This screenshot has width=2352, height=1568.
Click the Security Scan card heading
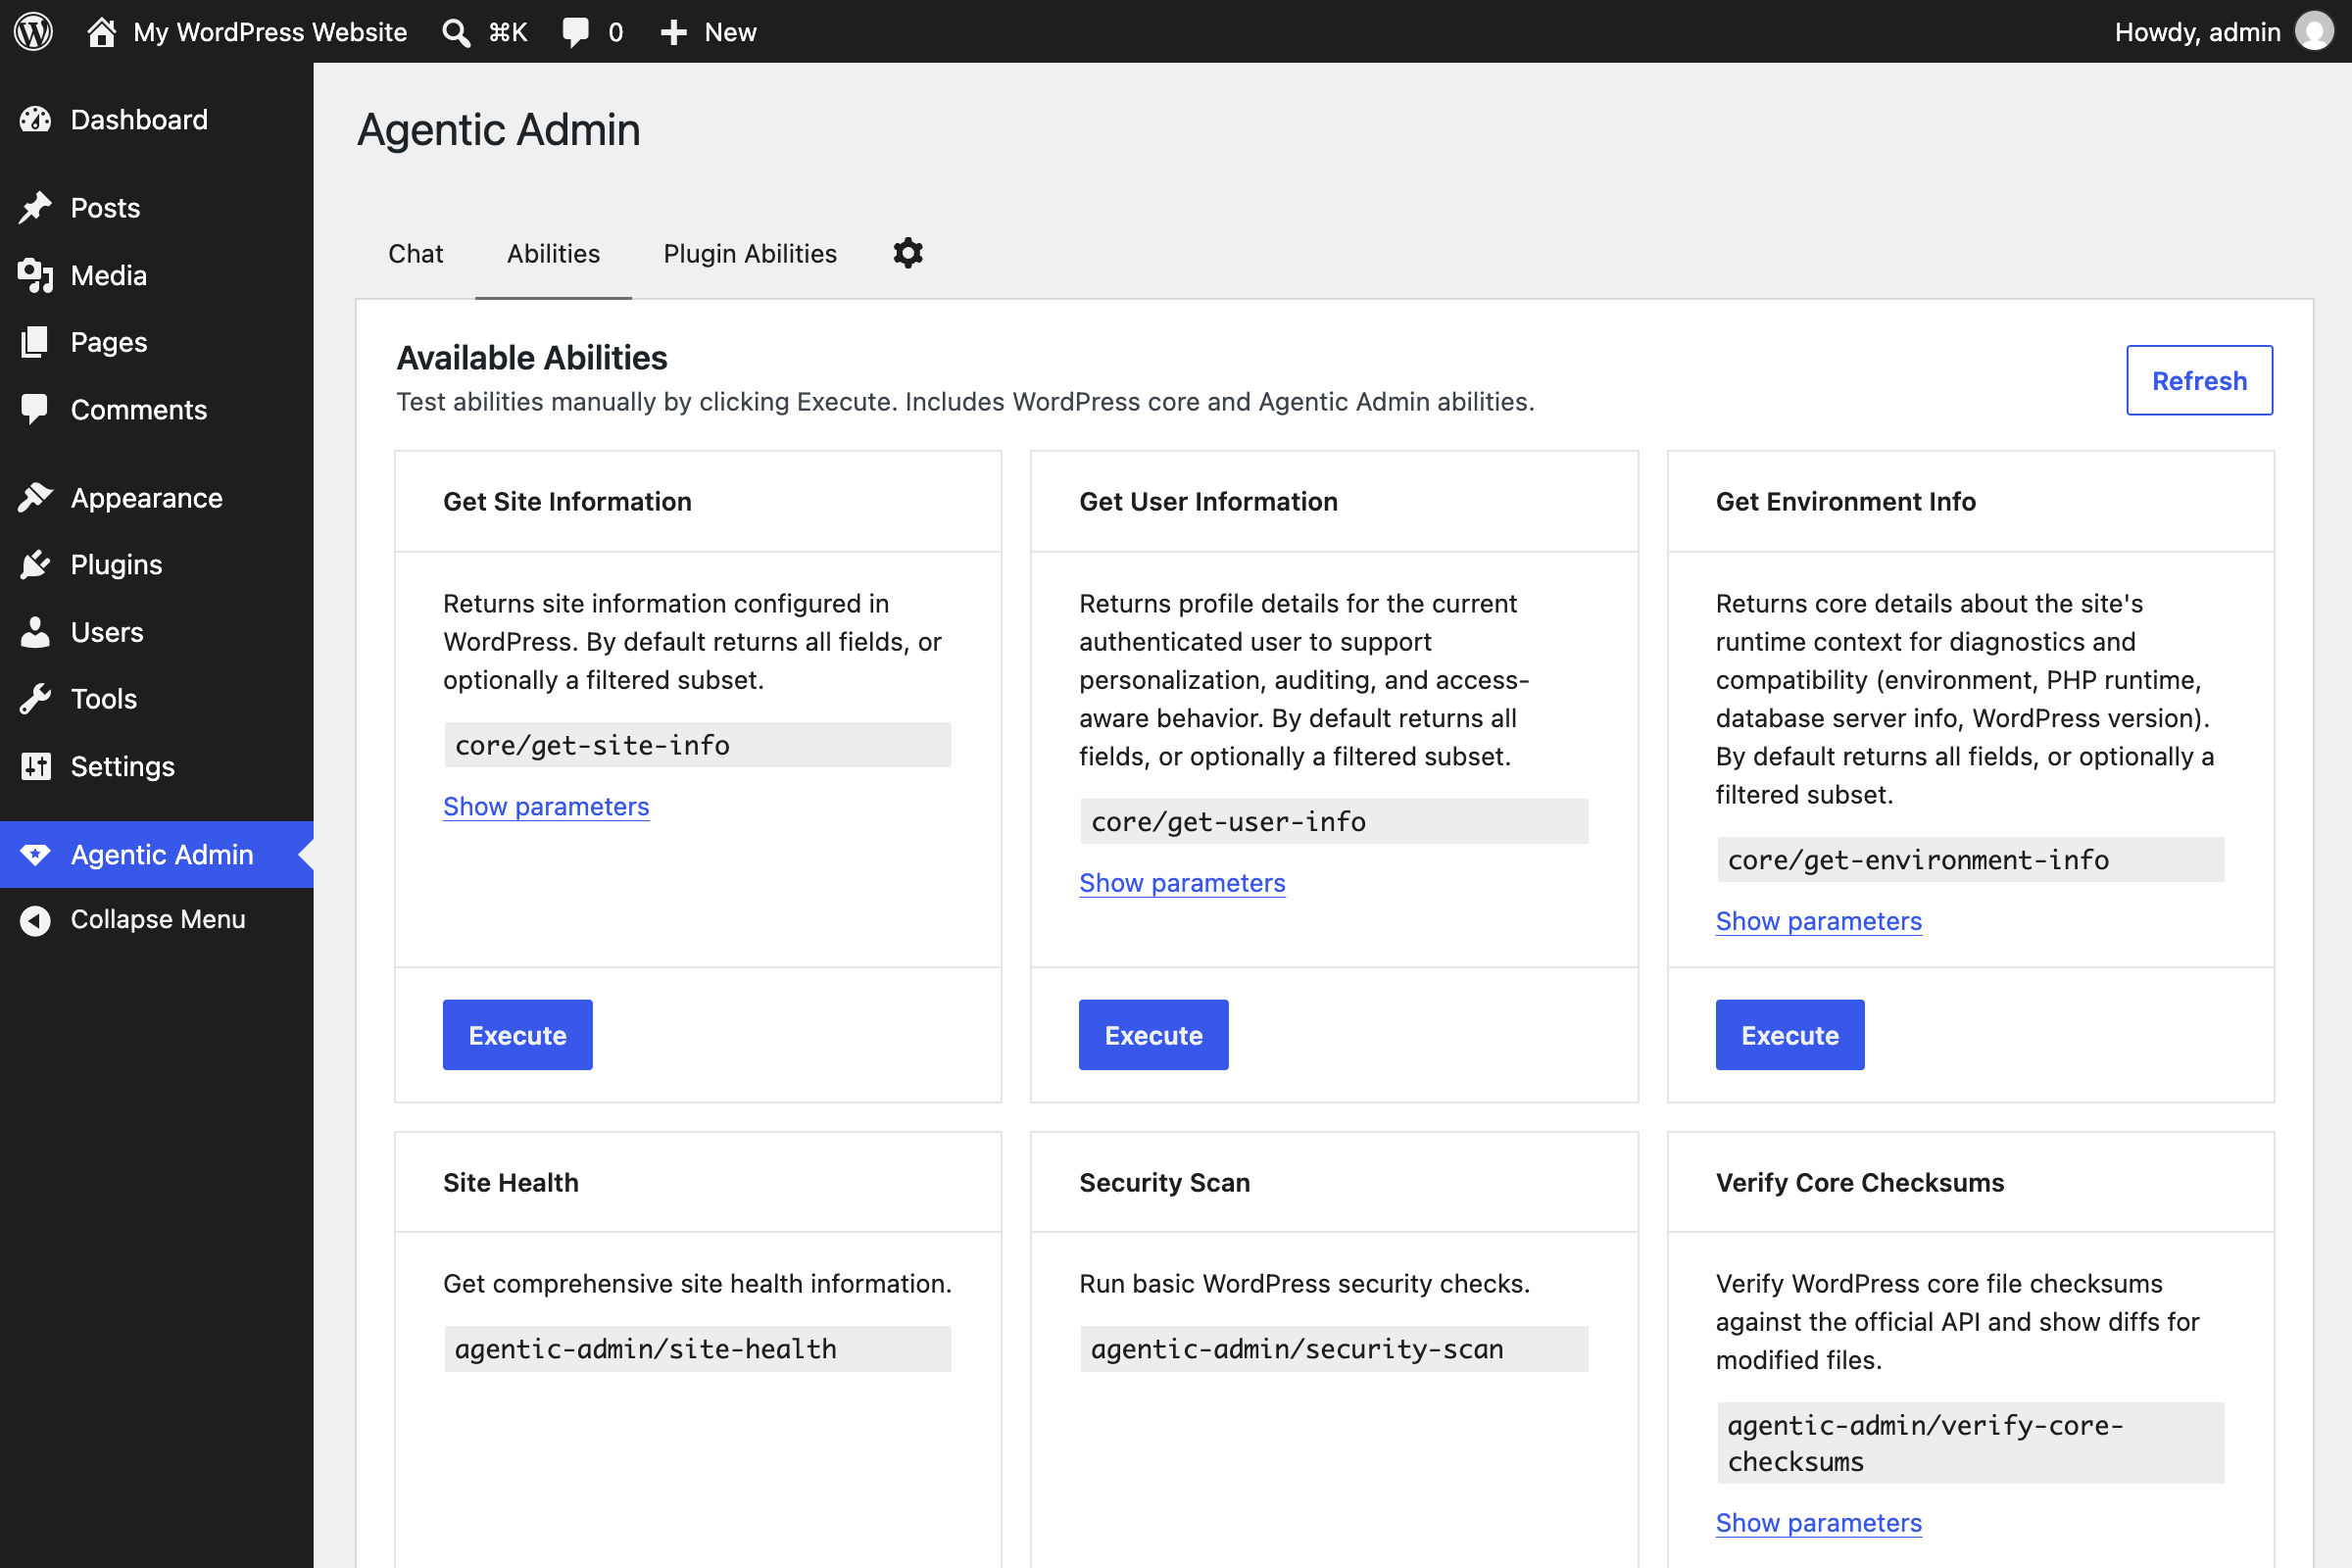[x=1165, y=1182]
